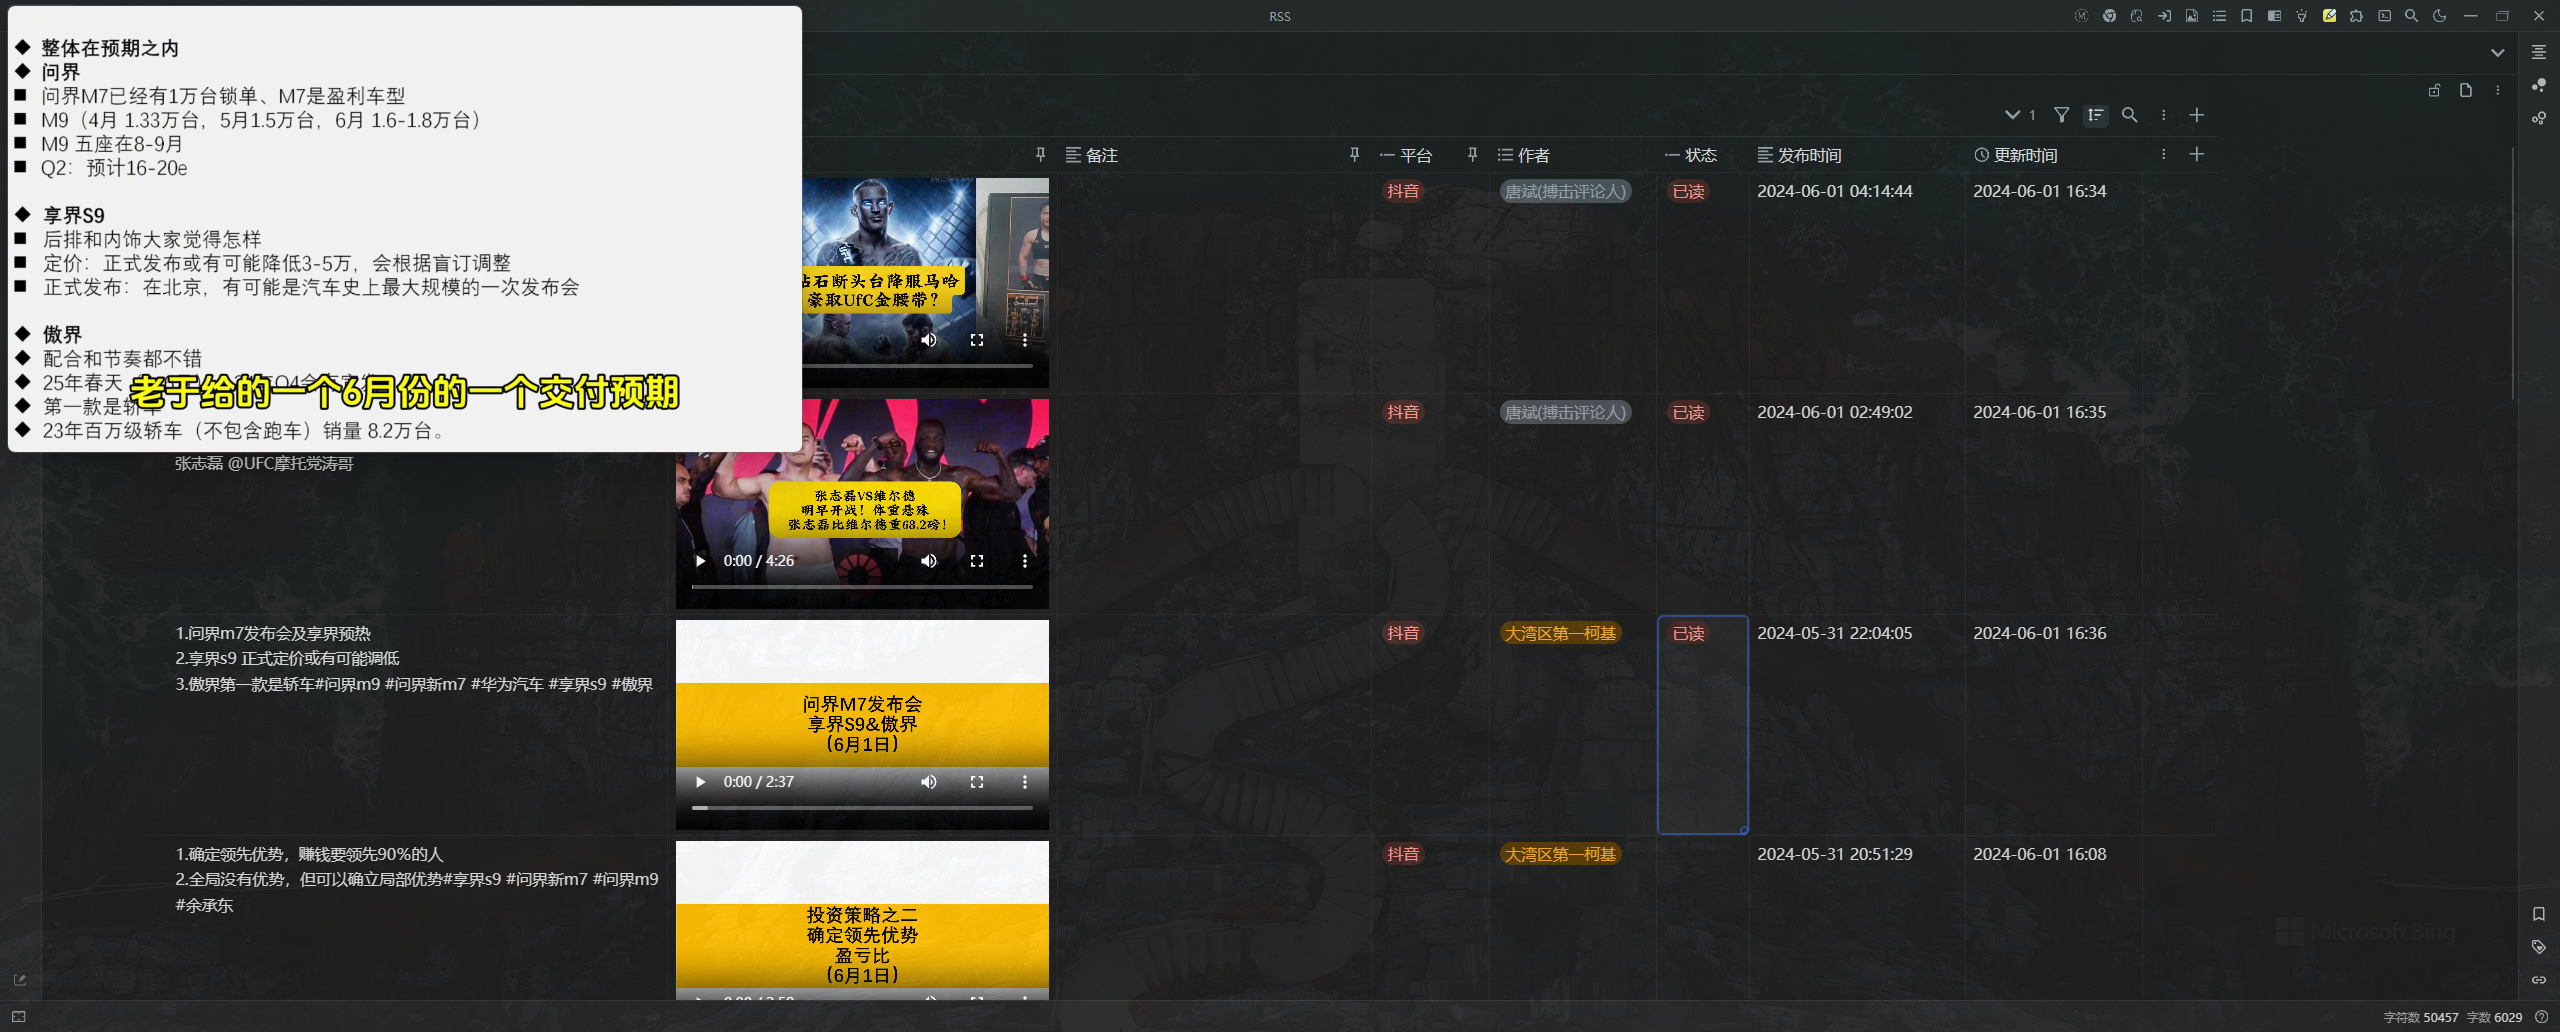Play the 4:26 张志磊VS维尔德 video
The image size is (2560, 1032).
700,561
